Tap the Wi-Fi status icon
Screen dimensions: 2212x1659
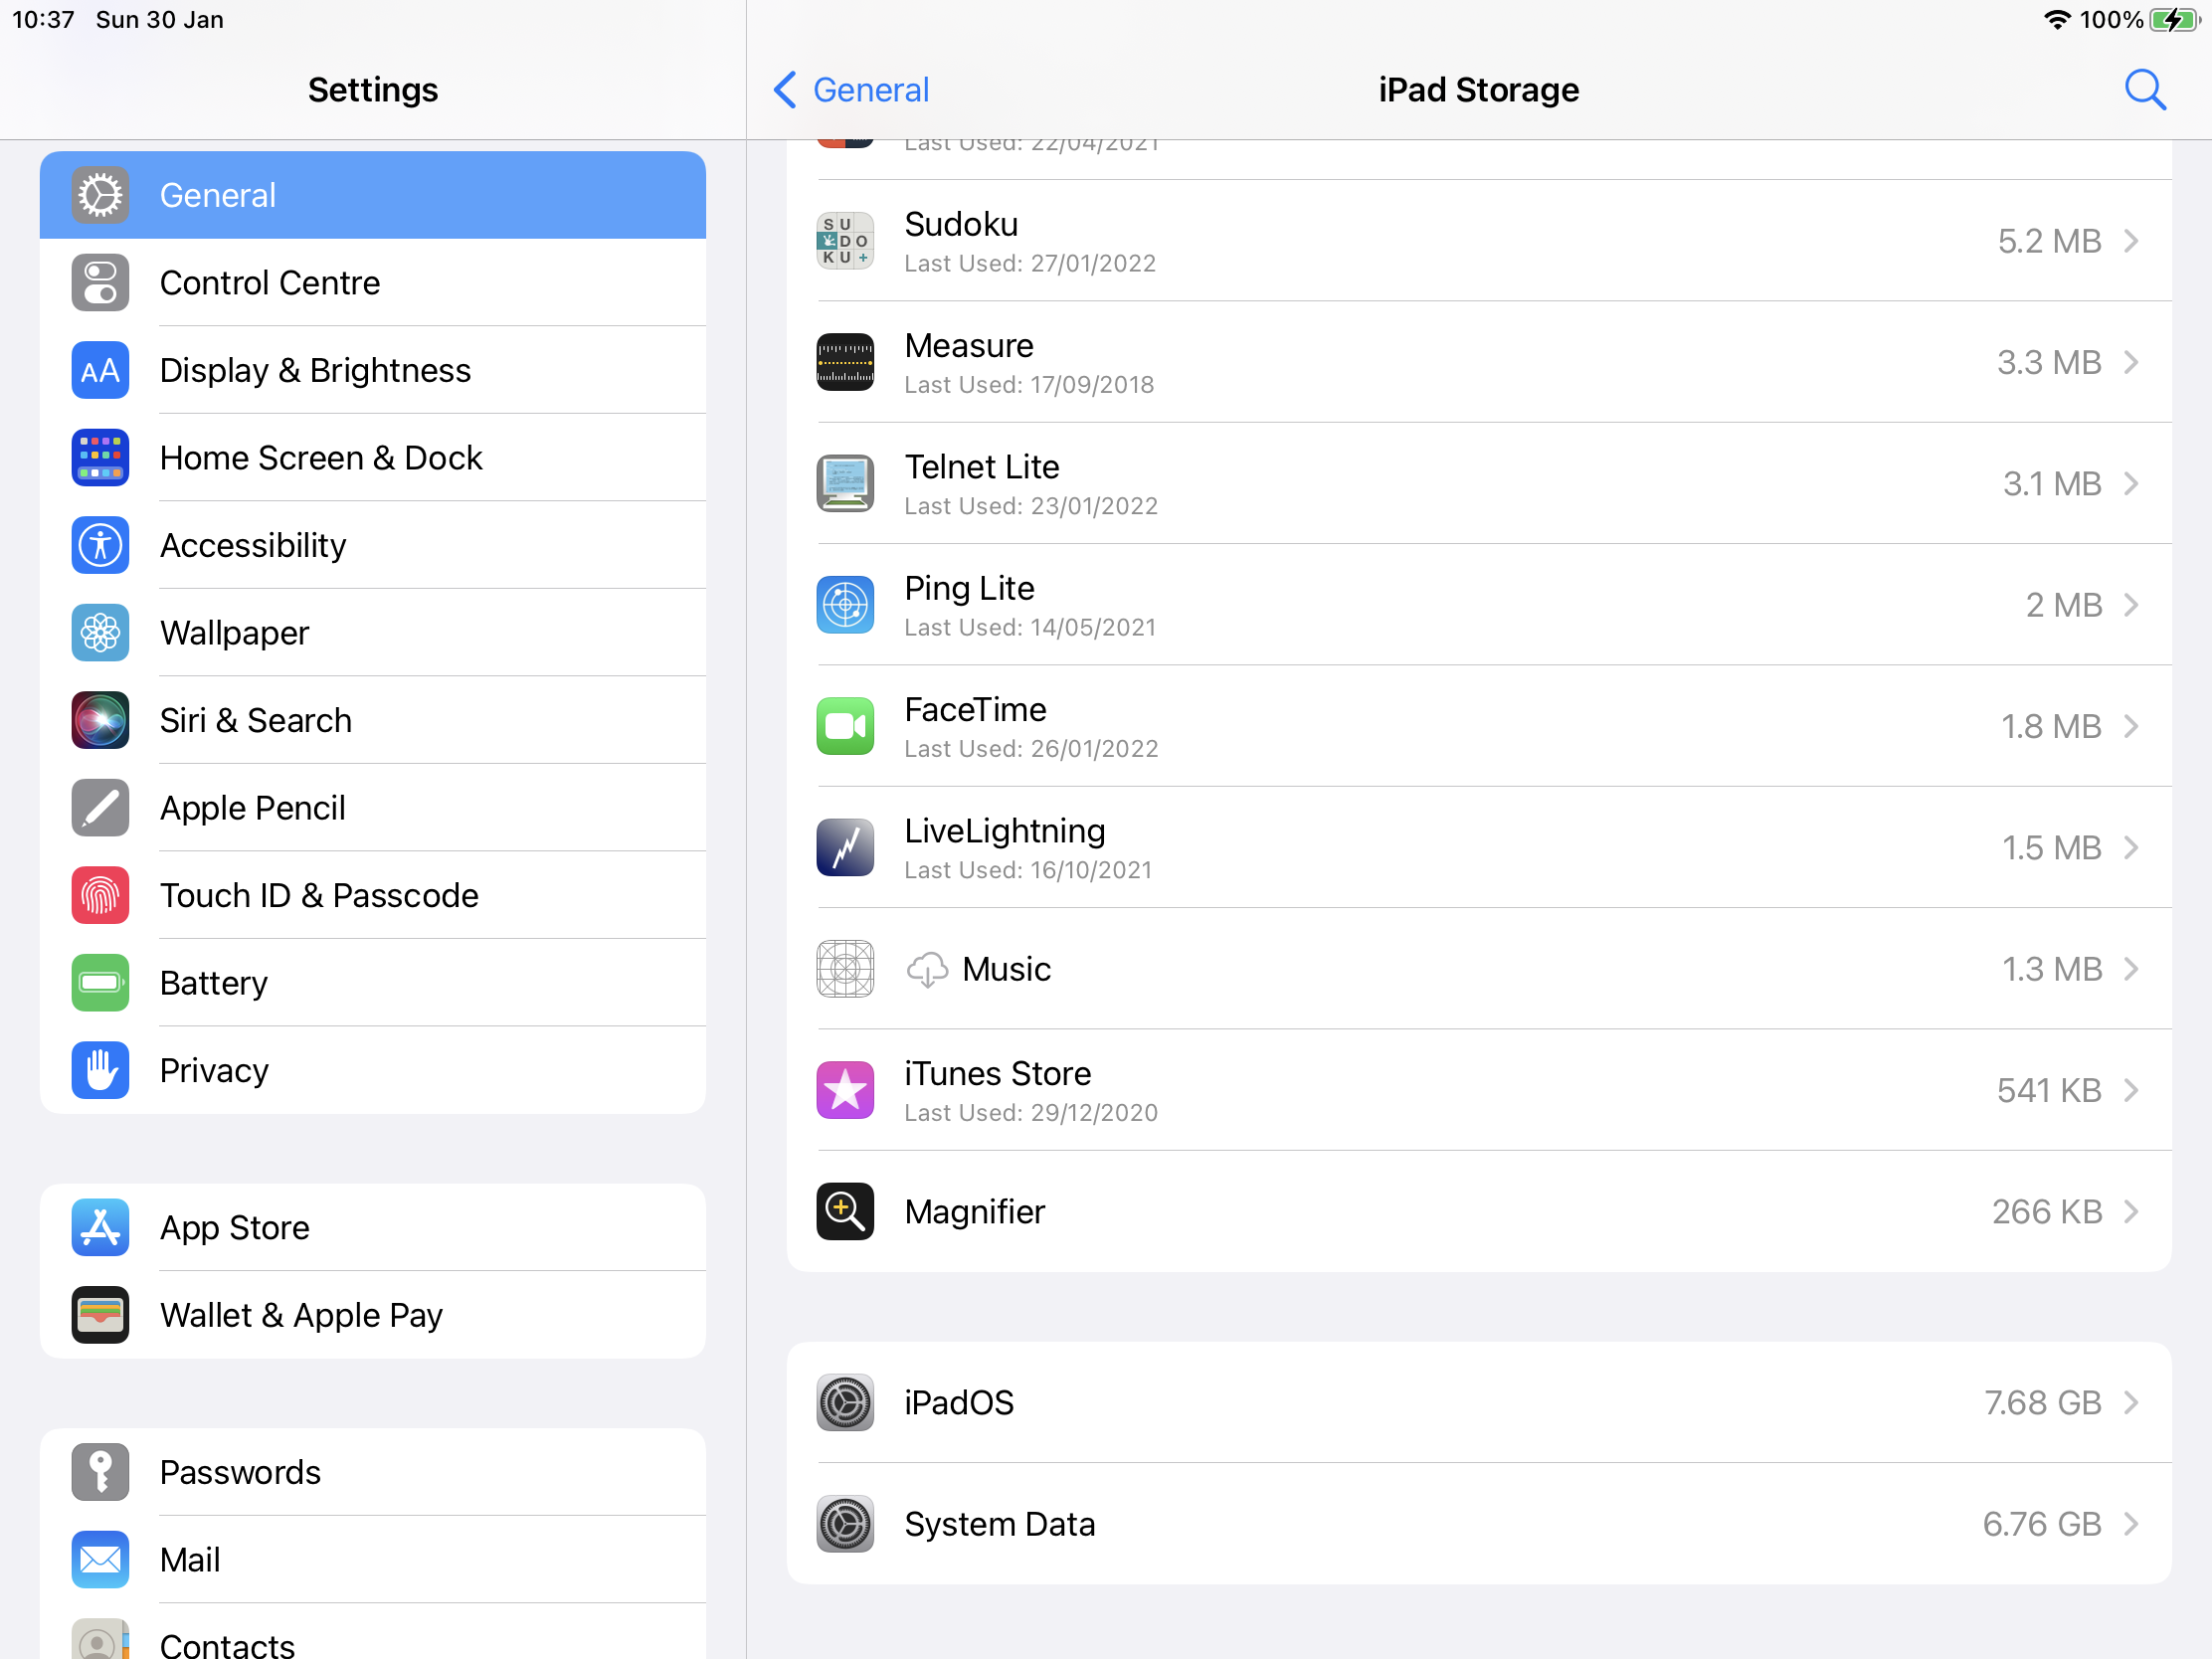(2057, 20)
